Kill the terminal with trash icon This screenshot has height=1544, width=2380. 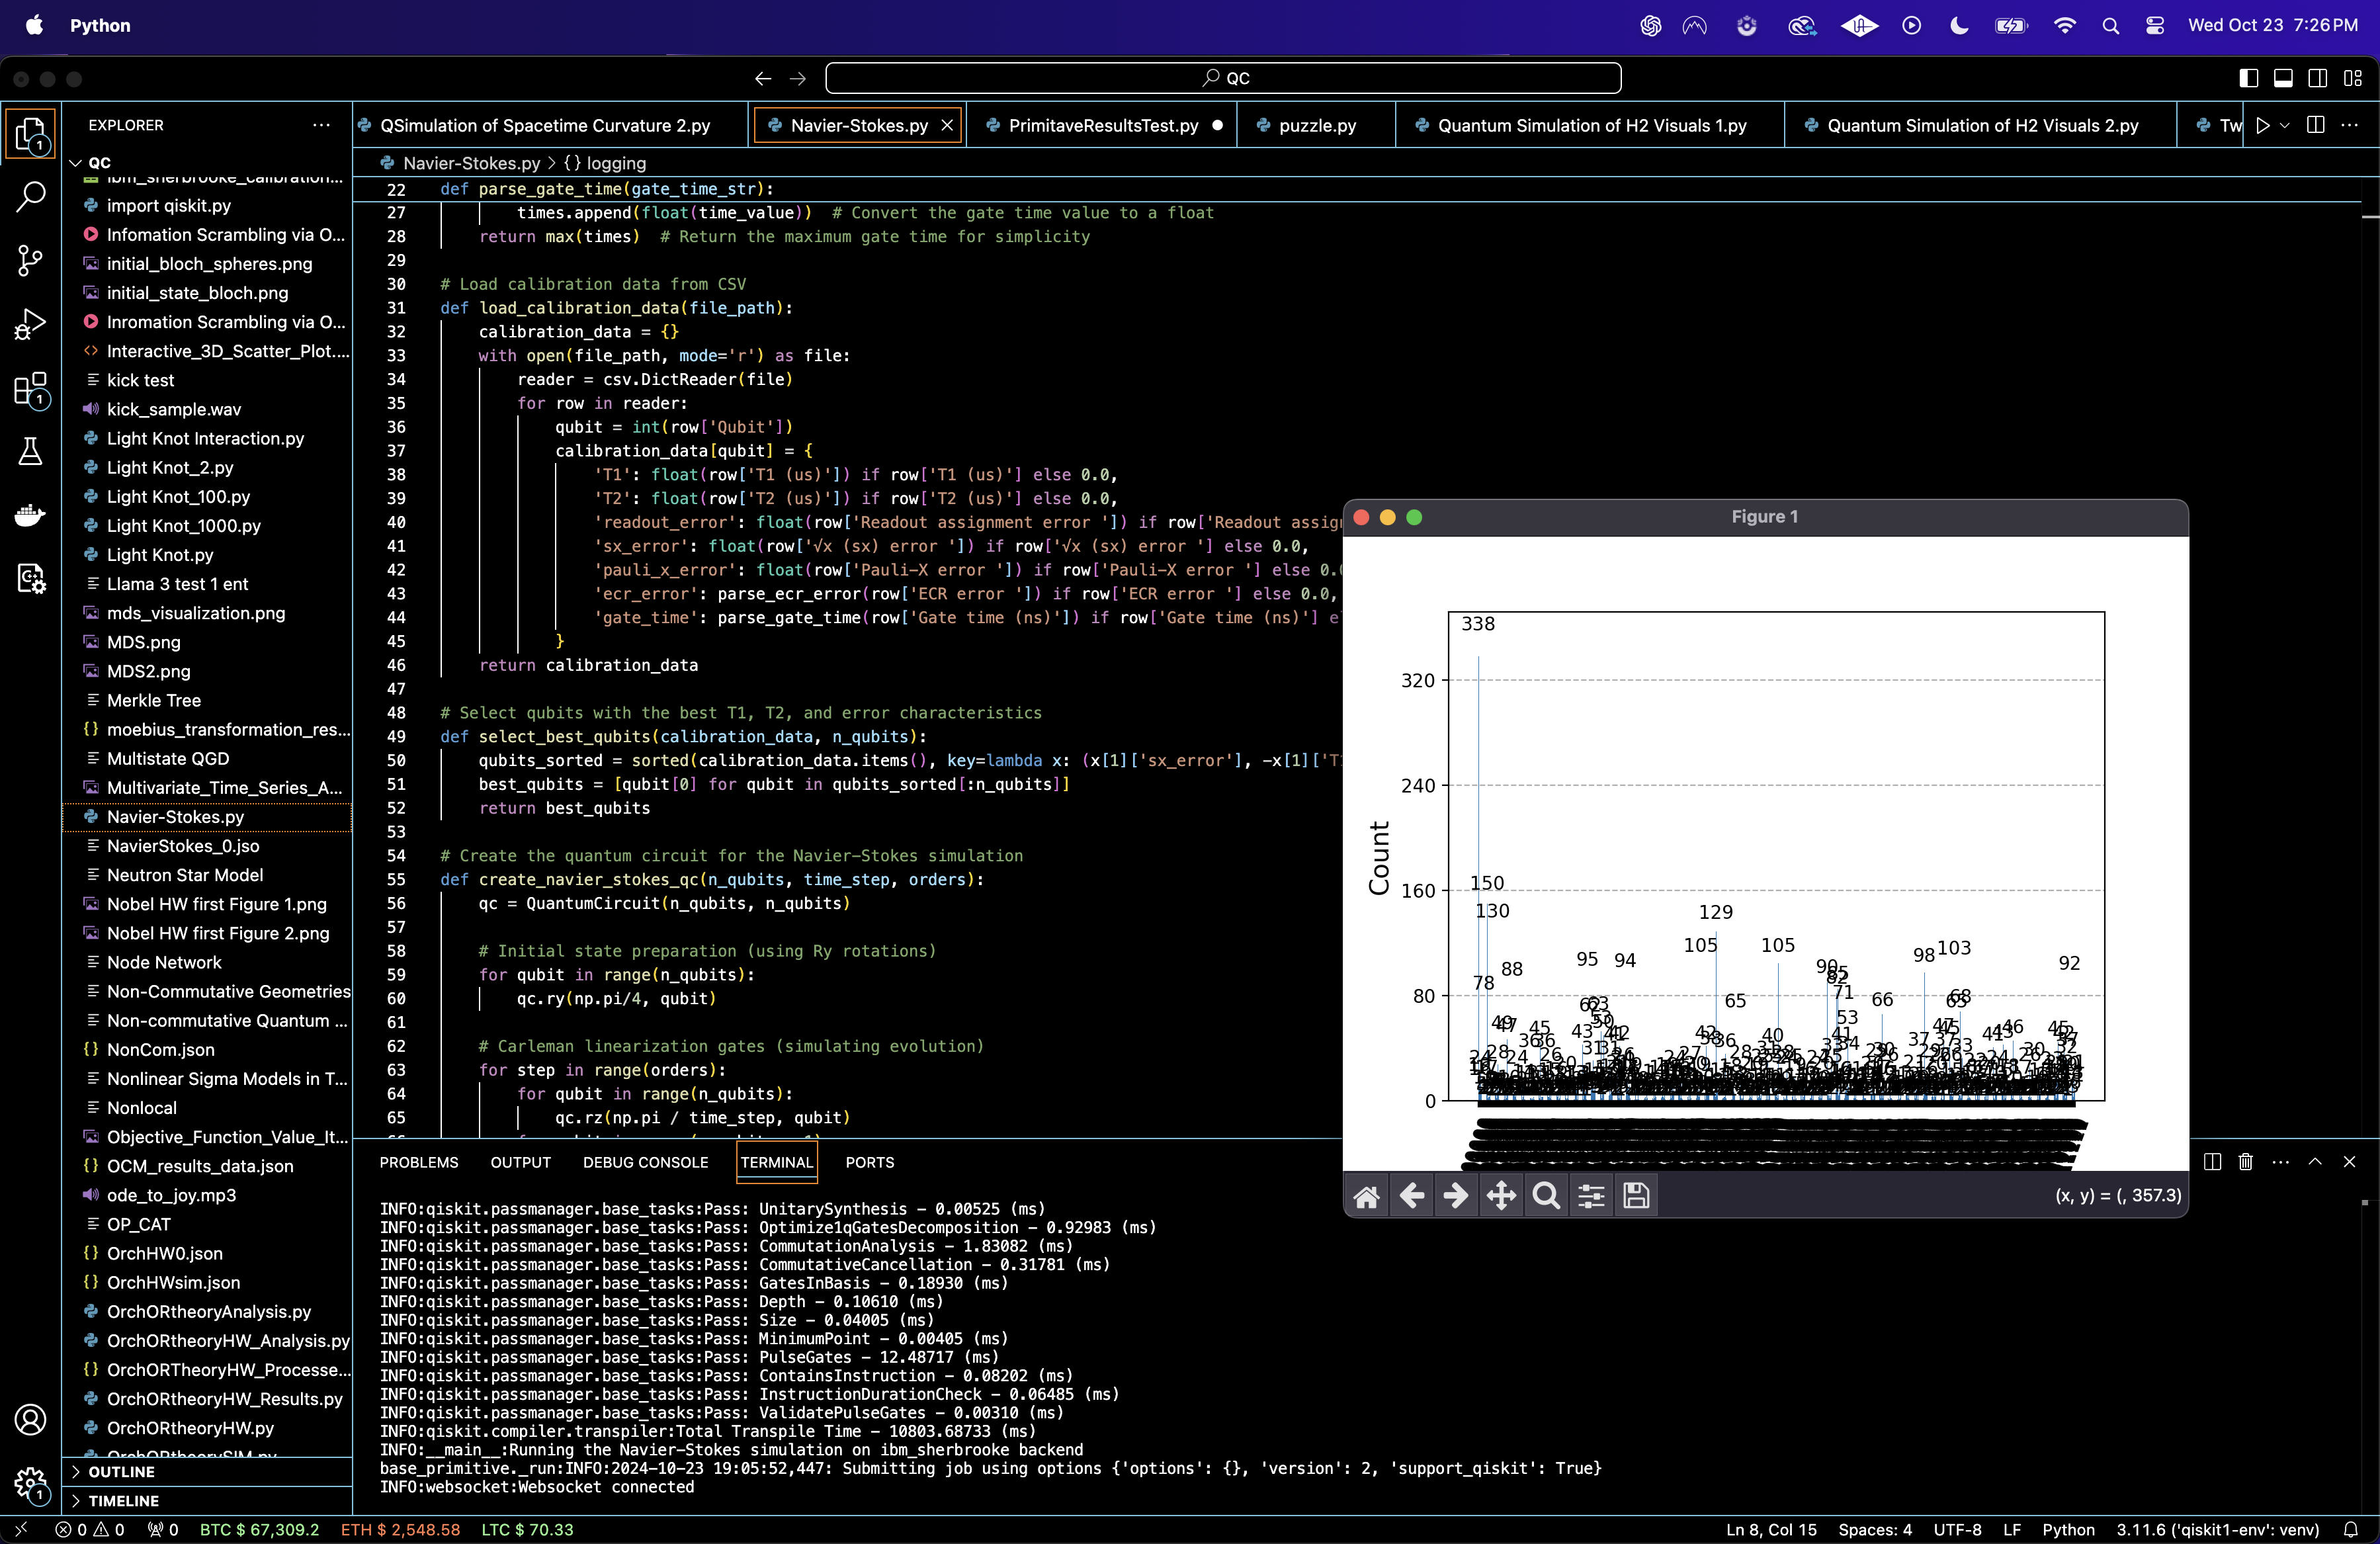coord(2246,1162)
